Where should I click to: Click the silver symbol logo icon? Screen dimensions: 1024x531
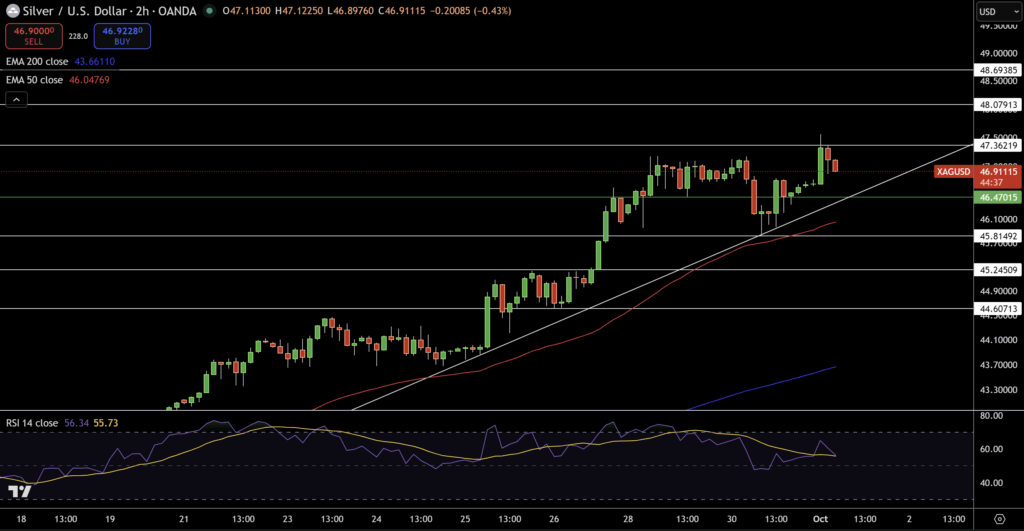(14, 11)
